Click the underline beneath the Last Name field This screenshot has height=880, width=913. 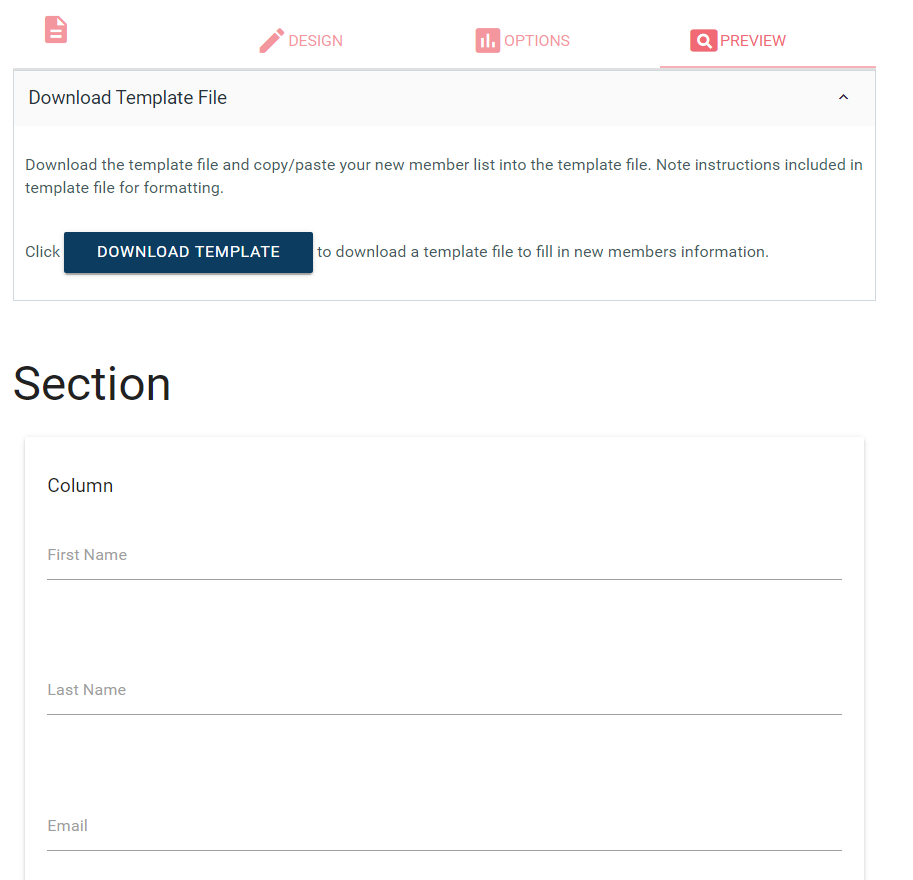point(444,714)
